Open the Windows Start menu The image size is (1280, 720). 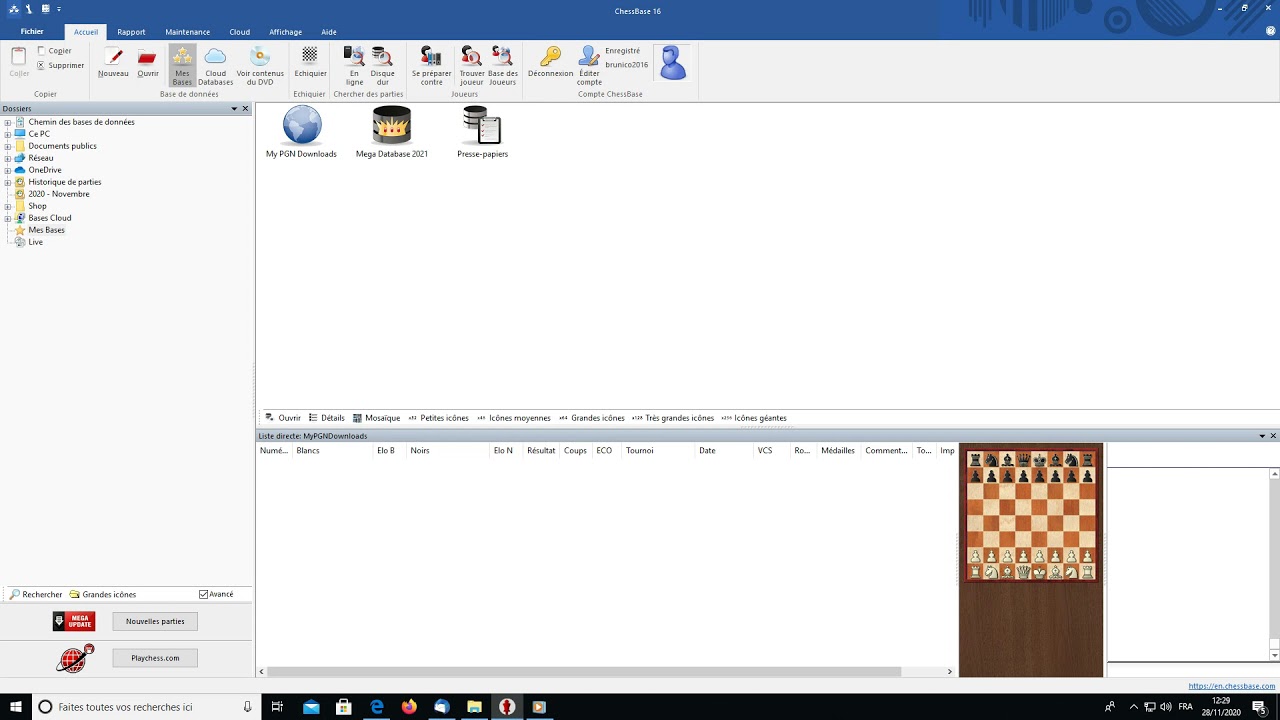[16, 707]
